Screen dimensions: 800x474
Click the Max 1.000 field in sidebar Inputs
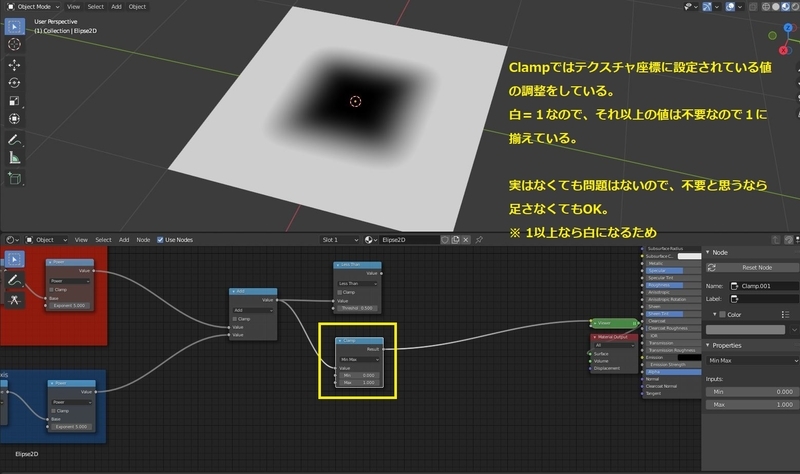click(751, 405)
